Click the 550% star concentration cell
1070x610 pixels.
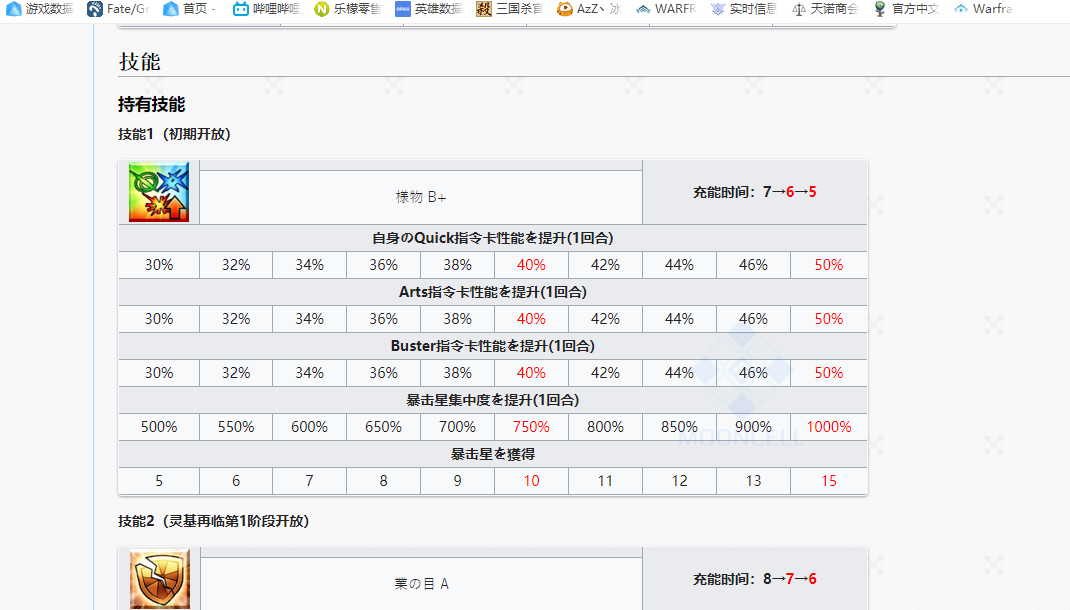click(235, 426)
